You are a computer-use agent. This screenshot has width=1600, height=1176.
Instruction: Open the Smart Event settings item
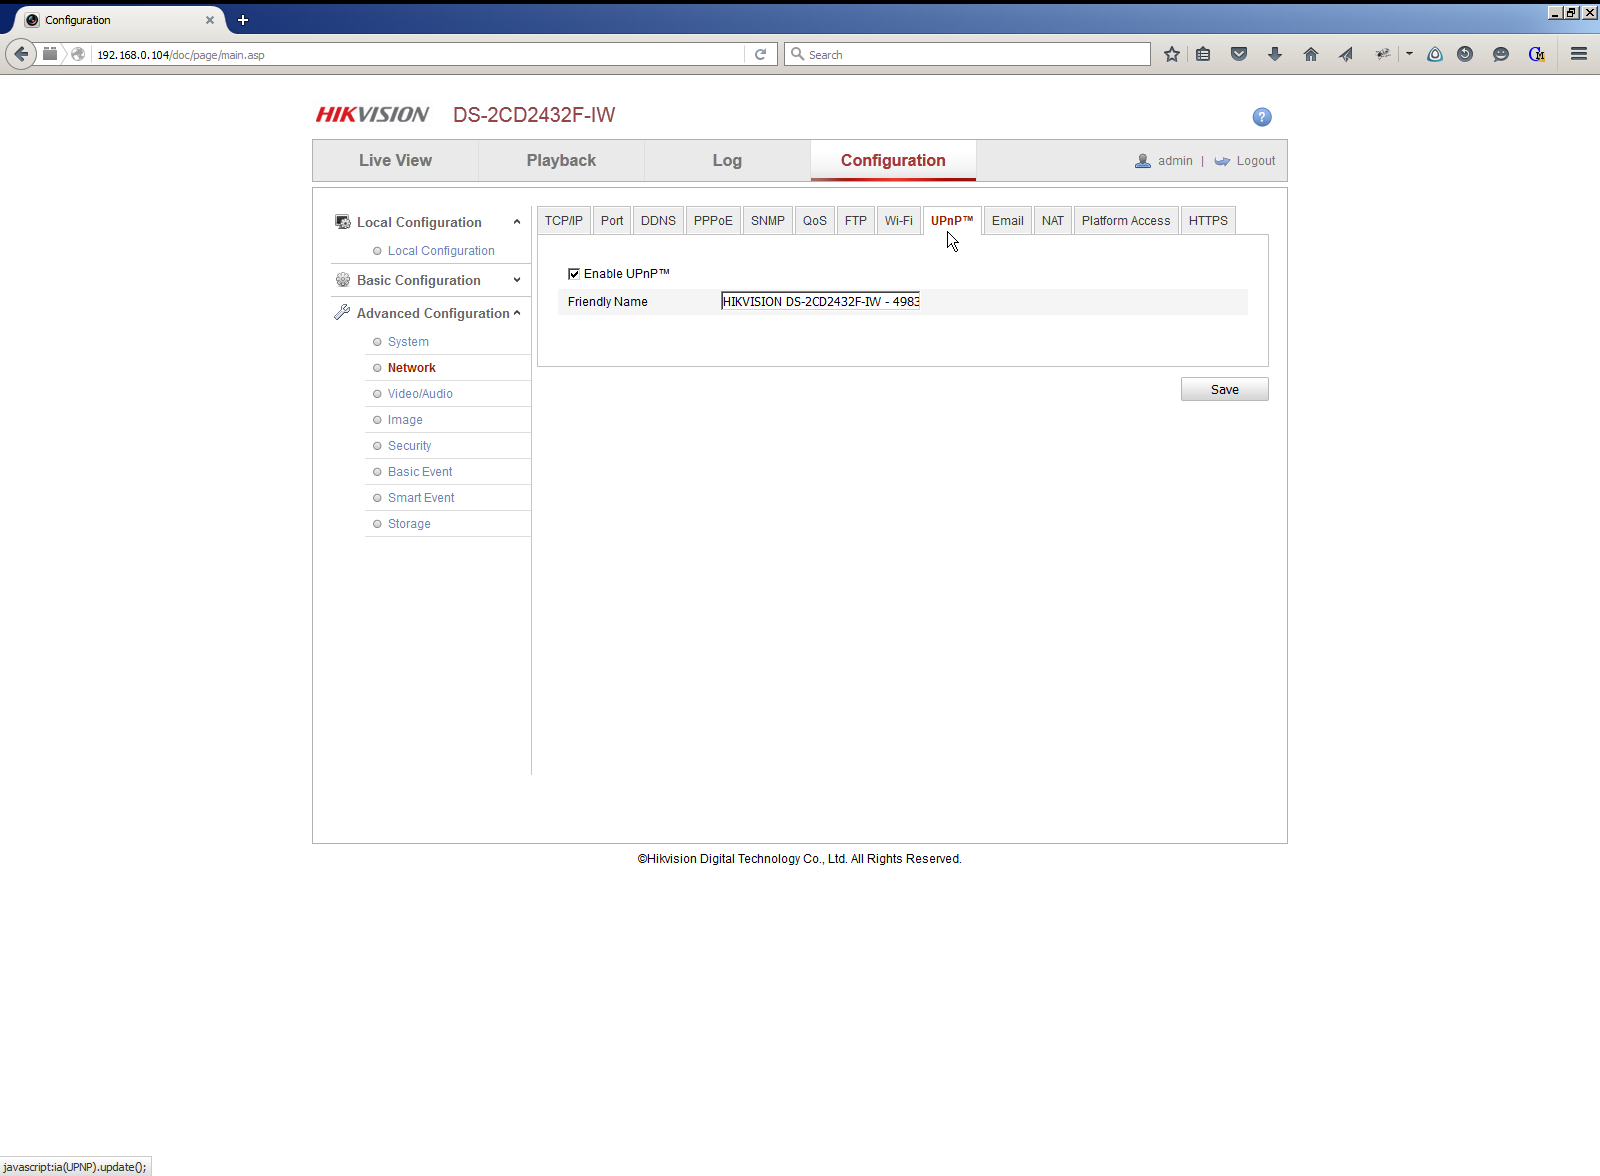421,498
